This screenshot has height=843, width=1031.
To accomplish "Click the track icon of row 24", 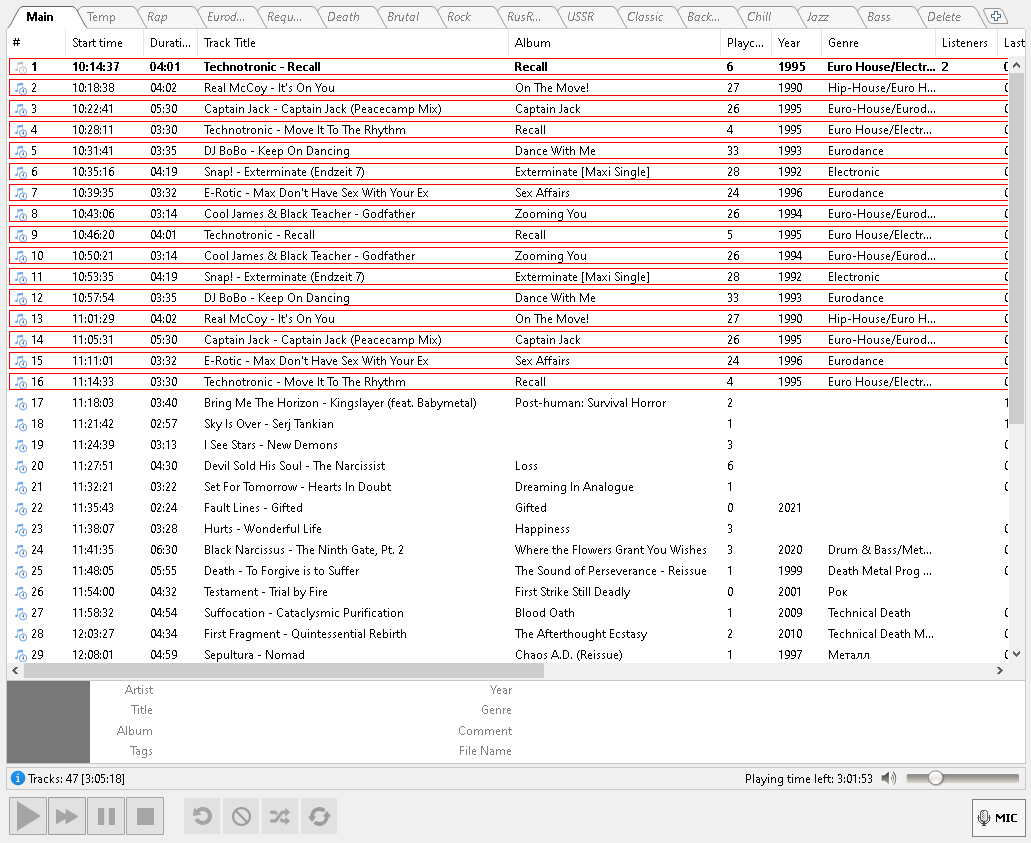I will pos(21,550).
